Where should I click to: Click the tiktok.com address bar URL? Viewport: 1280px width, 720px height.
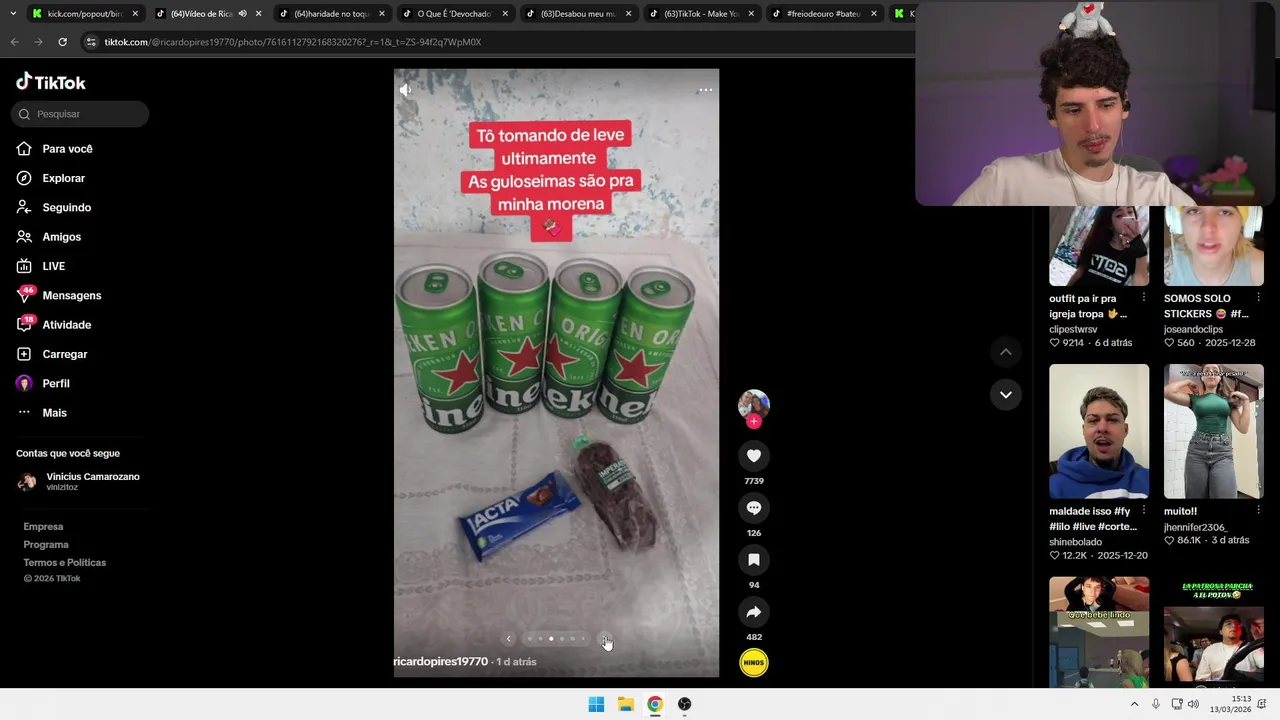point(292,42)
